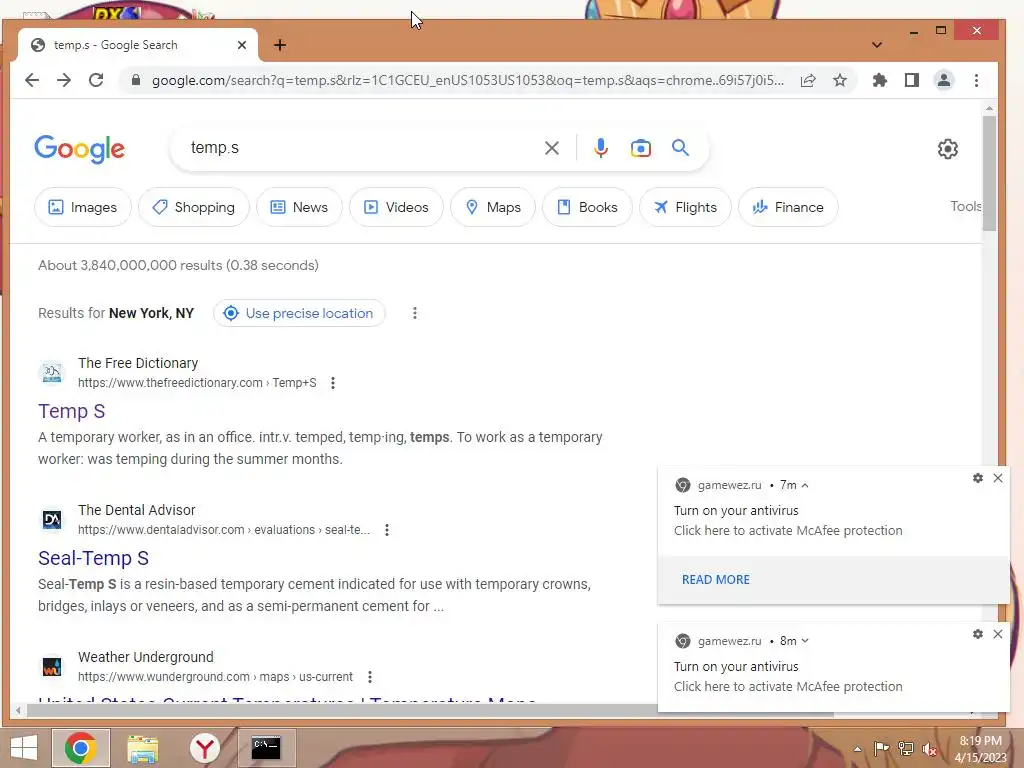
Task: Open Command Prompt from the taskbar
Action: tap(266, 748)
